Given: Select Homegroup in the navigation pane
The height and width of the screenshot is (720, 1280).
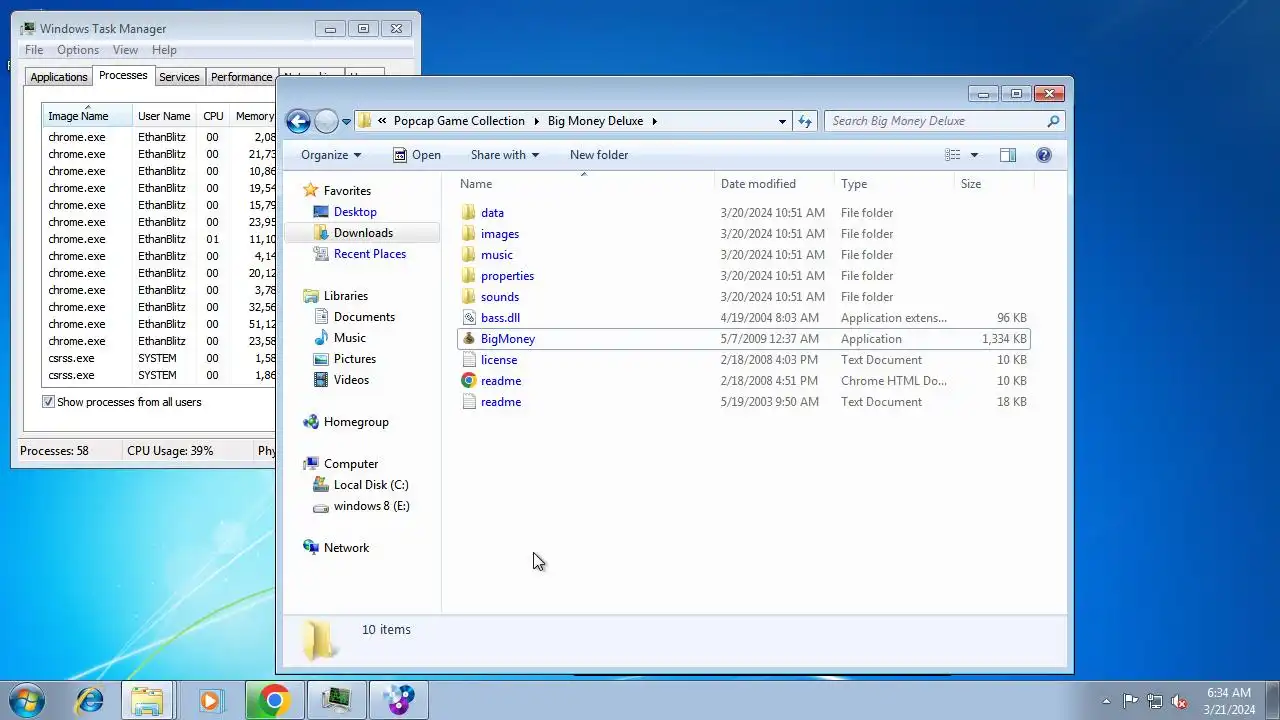Looking at the screenshot, I should click(356, 422).
